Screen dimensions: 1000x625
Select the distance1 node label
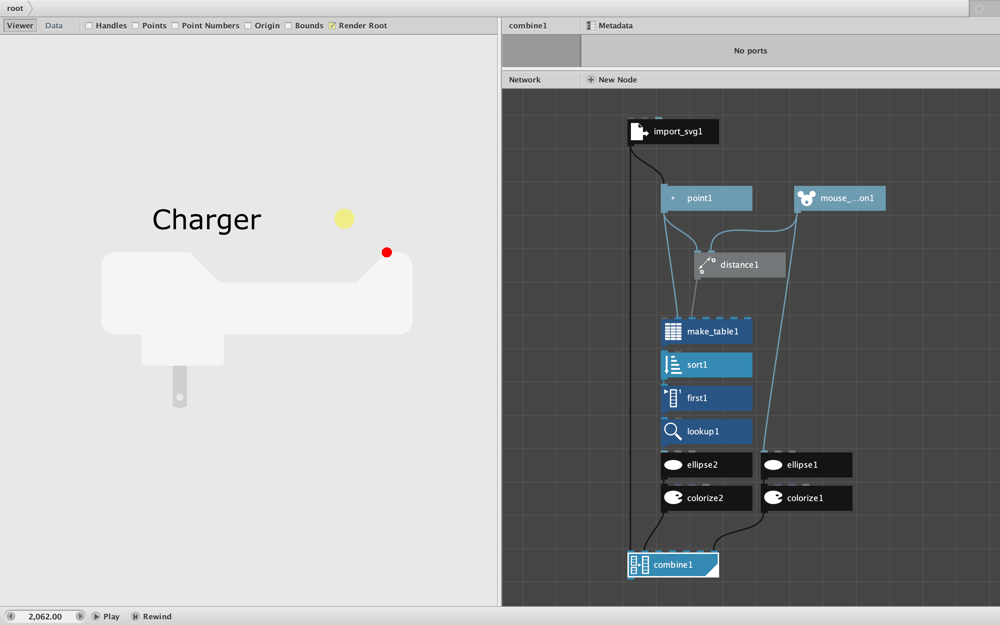pyautogui.click(x=739, y=265)
